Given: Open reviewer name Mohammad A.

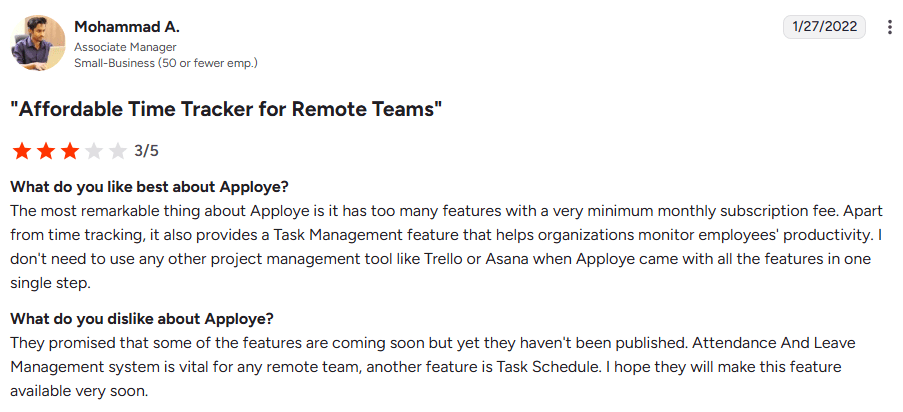Looking at the screenshot, I should click(x=127, y=27).
